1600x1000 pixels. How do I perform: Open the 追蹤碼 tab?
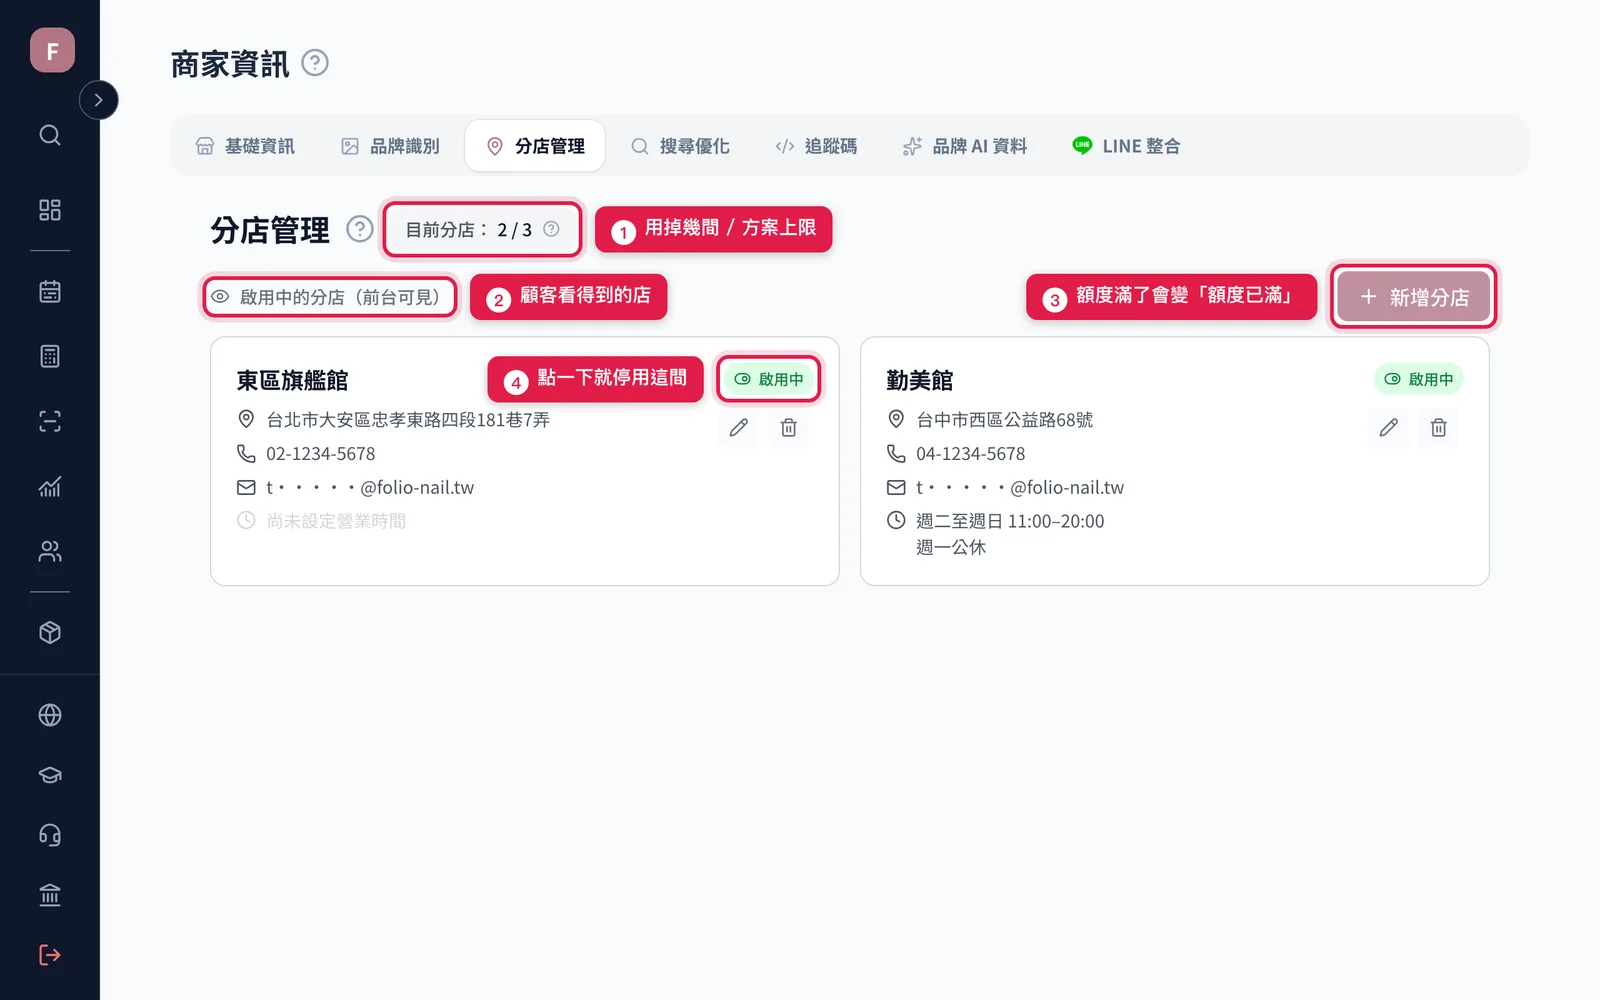point(816,146)
